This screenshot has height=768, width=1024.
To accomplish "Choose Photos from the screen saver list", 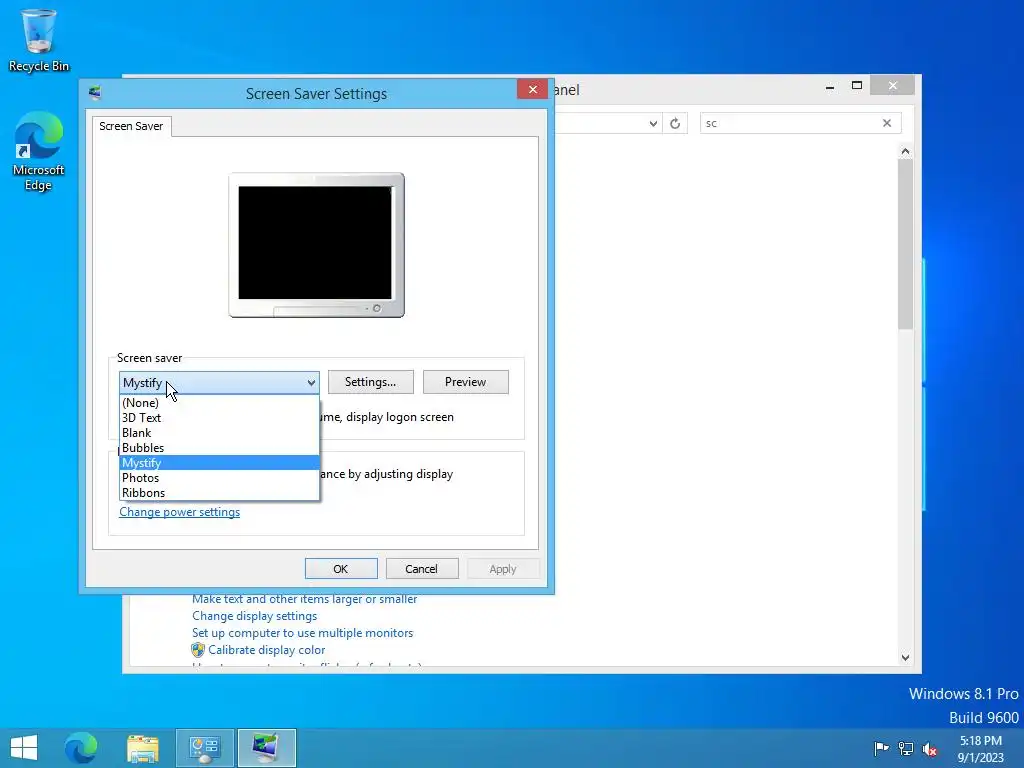I will pyautogui.click(x=219, y=478).
